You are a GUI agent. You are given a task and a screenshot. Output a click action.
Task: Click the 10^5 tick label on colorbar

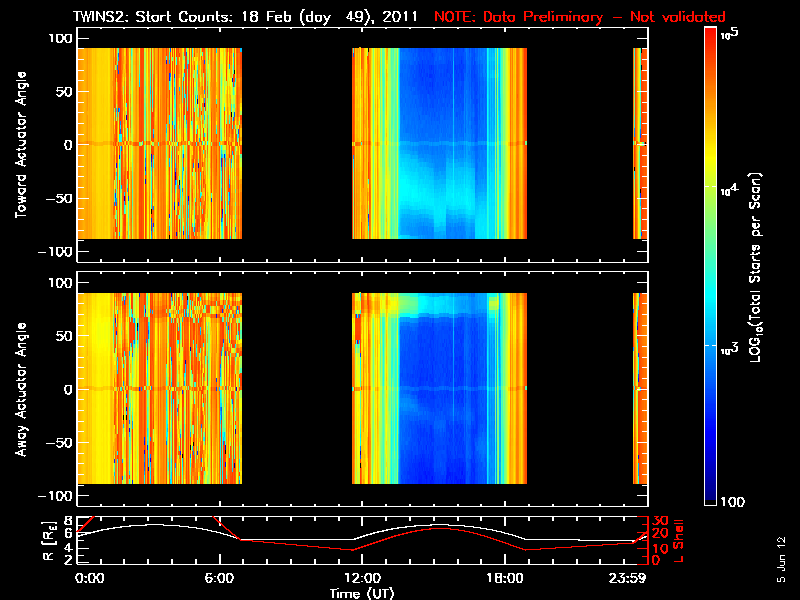tap(730, 34)
